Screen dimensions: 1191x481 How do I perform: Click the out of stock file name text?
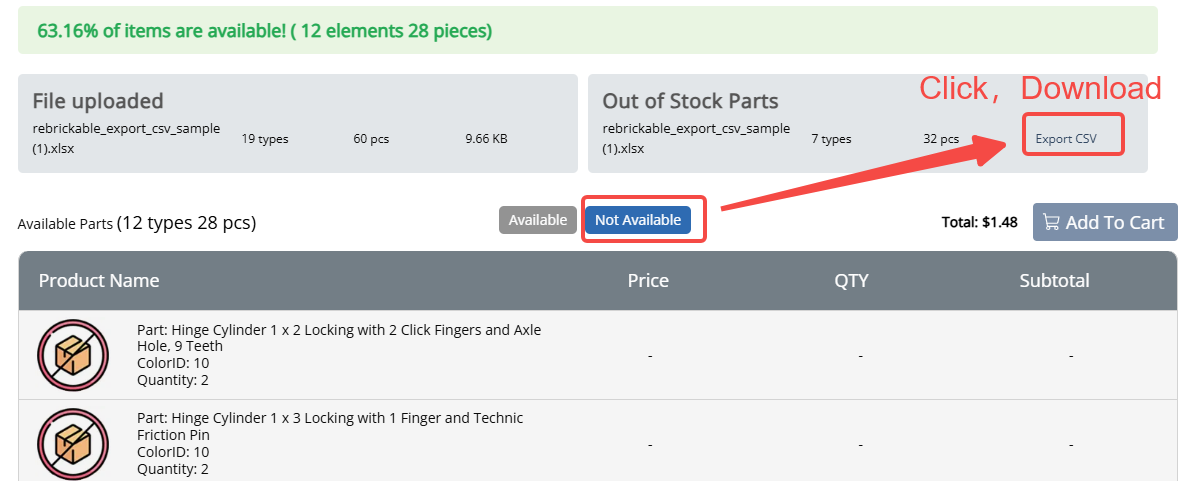tap(696, 138)
